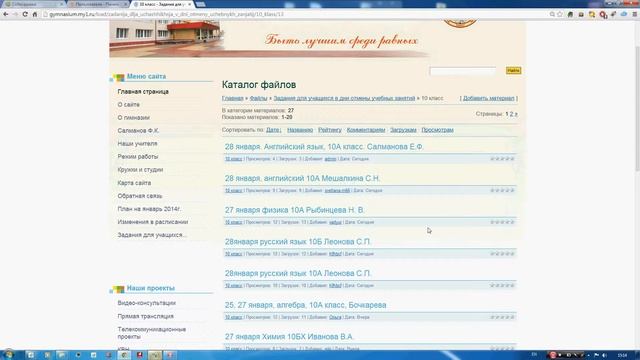The image size is (640, 360).
Task: Click the yellow 'Найти' search button
Action: 513,71
